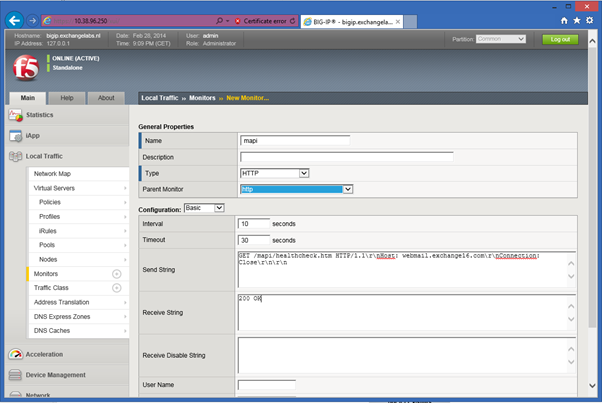Open the iApp section in sidebar
Image resolution: width=602 pixels, height=403 pixels.
pos(33,135)
